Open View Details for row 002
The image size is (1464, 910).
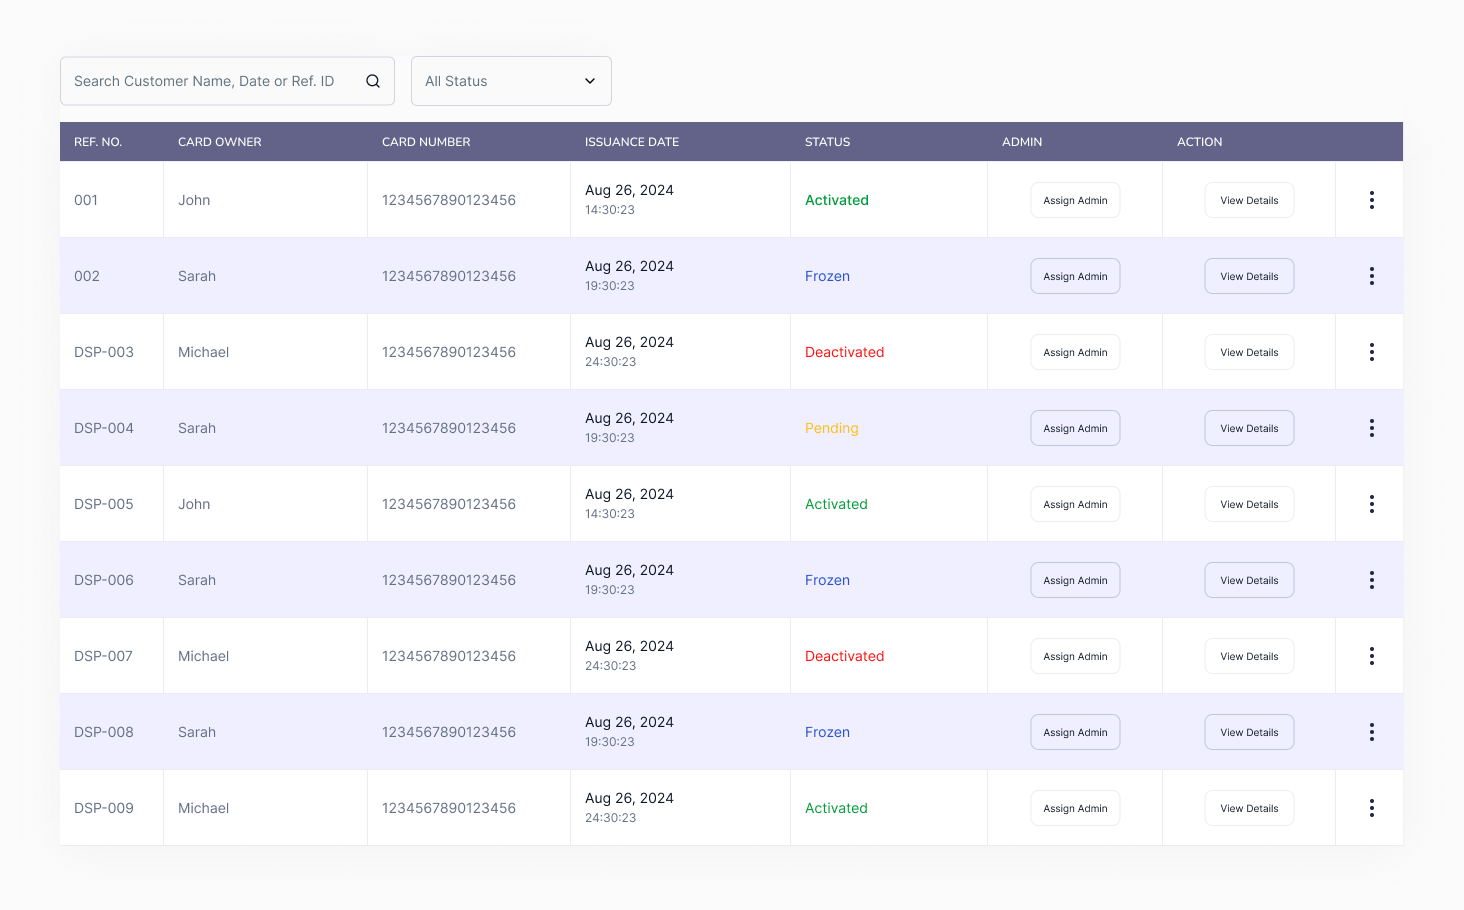(1249, 276)
